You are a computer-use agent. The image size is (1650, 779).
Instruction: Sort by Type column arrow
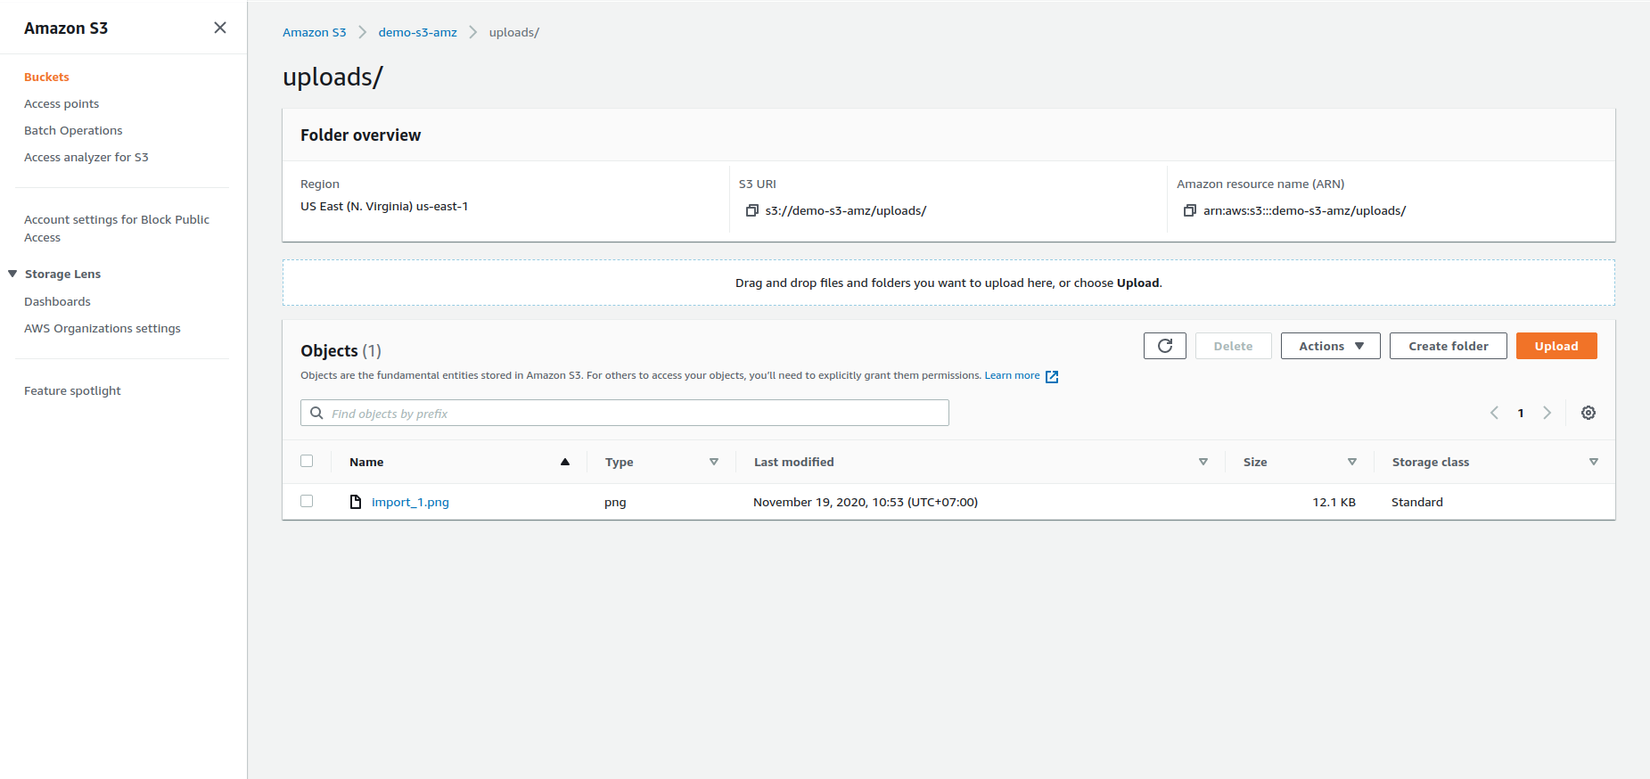pyautogui.click(x=714, y=462)
